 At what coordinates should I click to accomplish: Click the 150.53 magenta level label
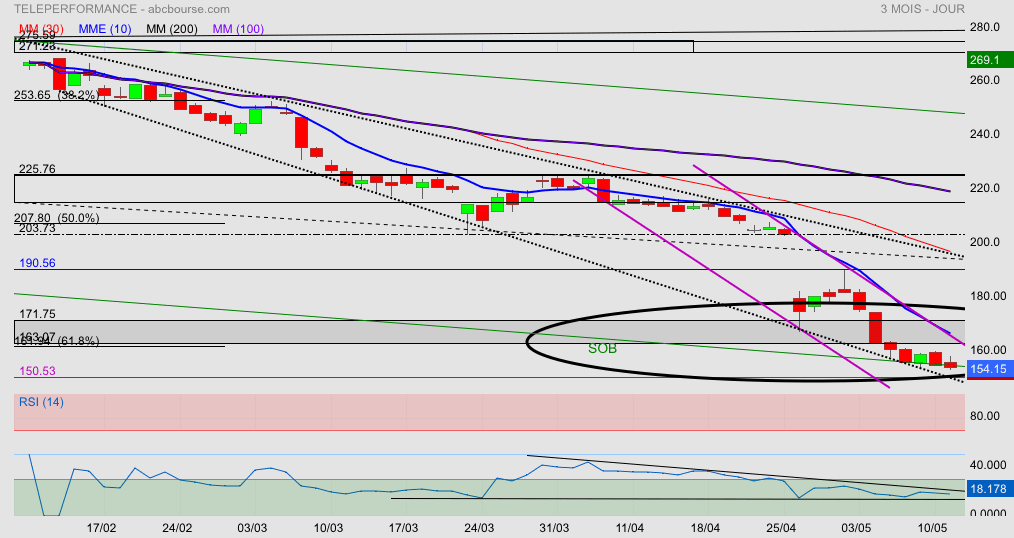38,371
